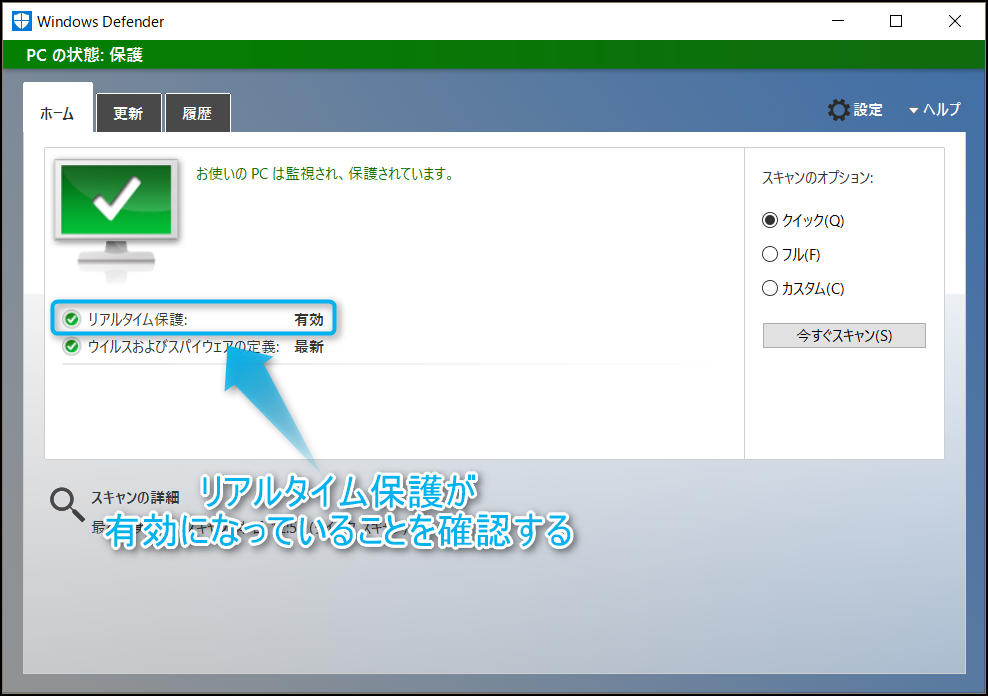
Task: Click the リアルタイム保護 有効 status row
Action: tap(195, 320)
